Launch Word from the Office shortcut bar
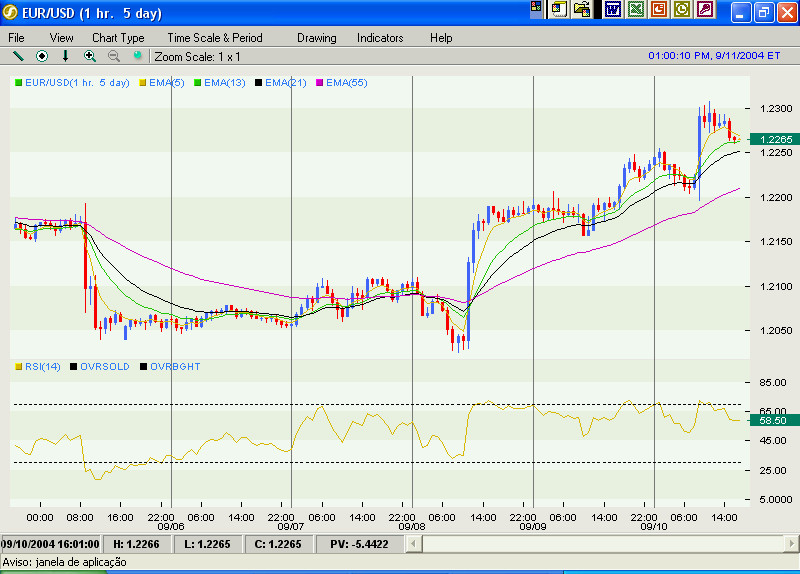 coord(612,9)
